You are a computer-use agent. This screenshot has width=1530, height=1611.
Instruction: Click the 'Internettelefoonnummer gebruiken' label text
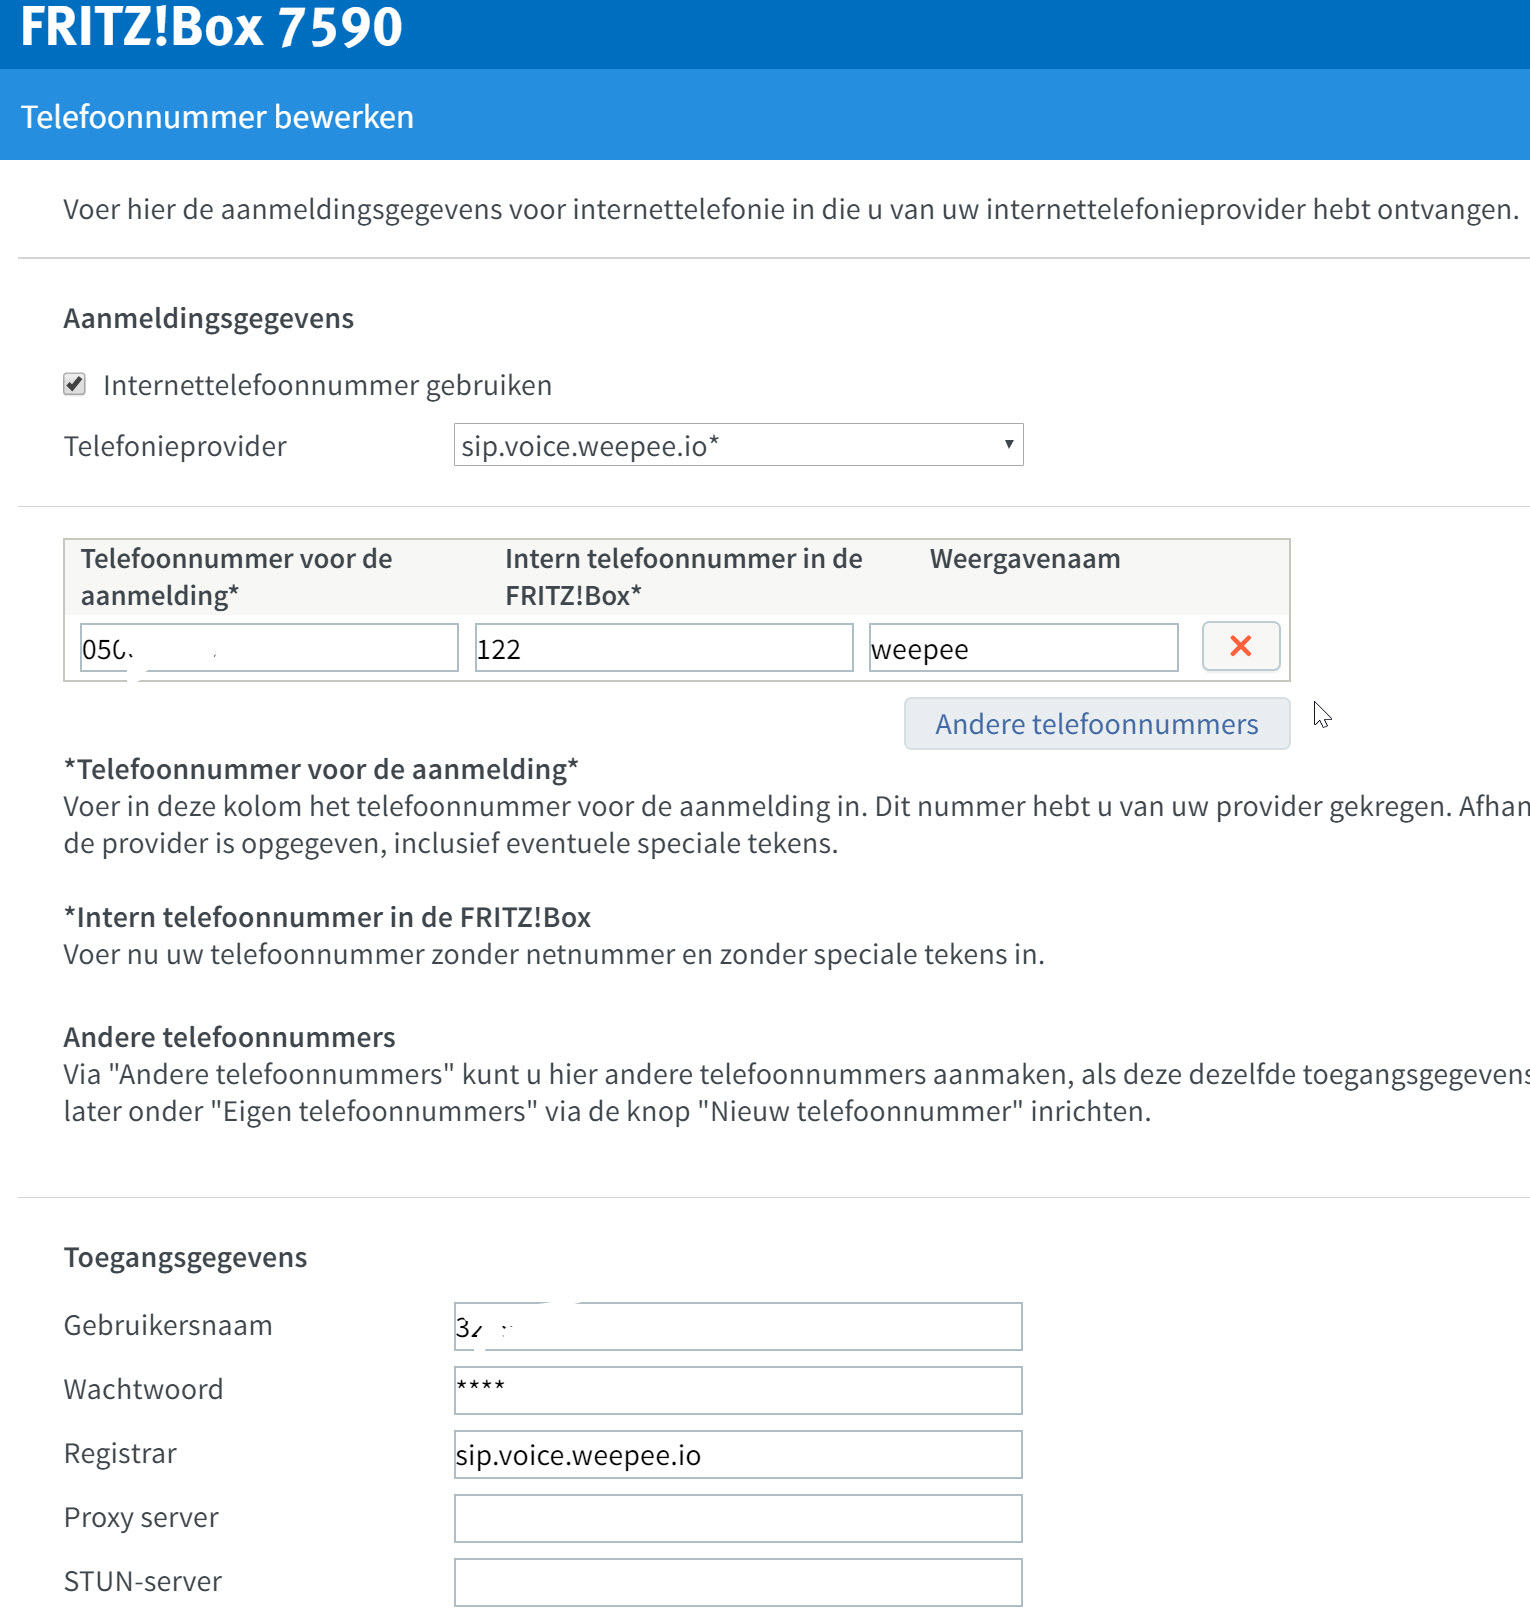(x=327, y=386)
